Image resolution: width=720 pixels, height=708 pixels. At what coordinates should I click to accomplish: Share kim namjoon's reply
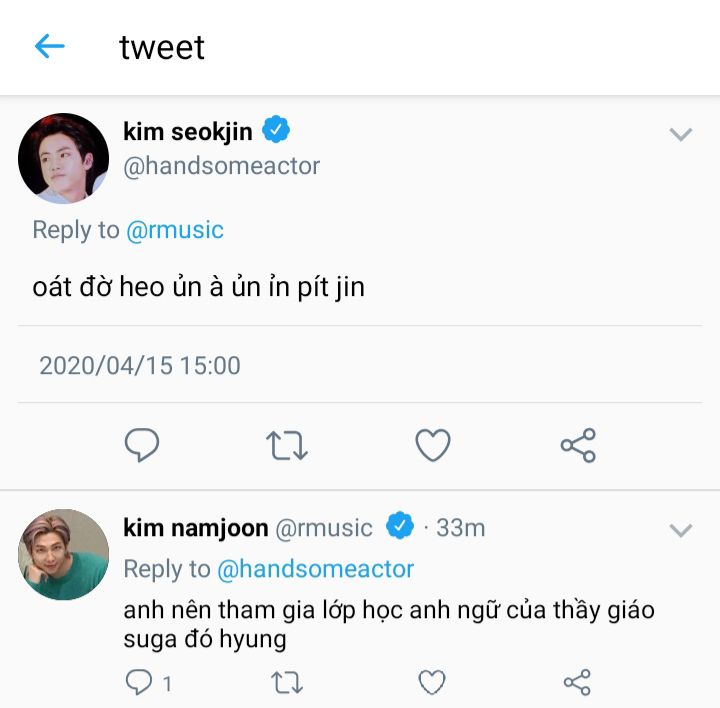(577, 682)
